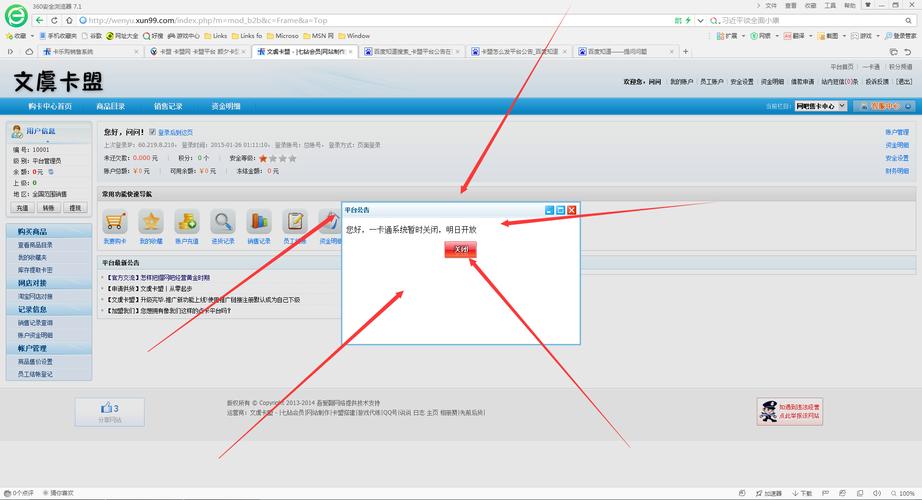Click the browser skin shirt icon
The width and height of the screenshot is (922, 500).
coord(867,5)
